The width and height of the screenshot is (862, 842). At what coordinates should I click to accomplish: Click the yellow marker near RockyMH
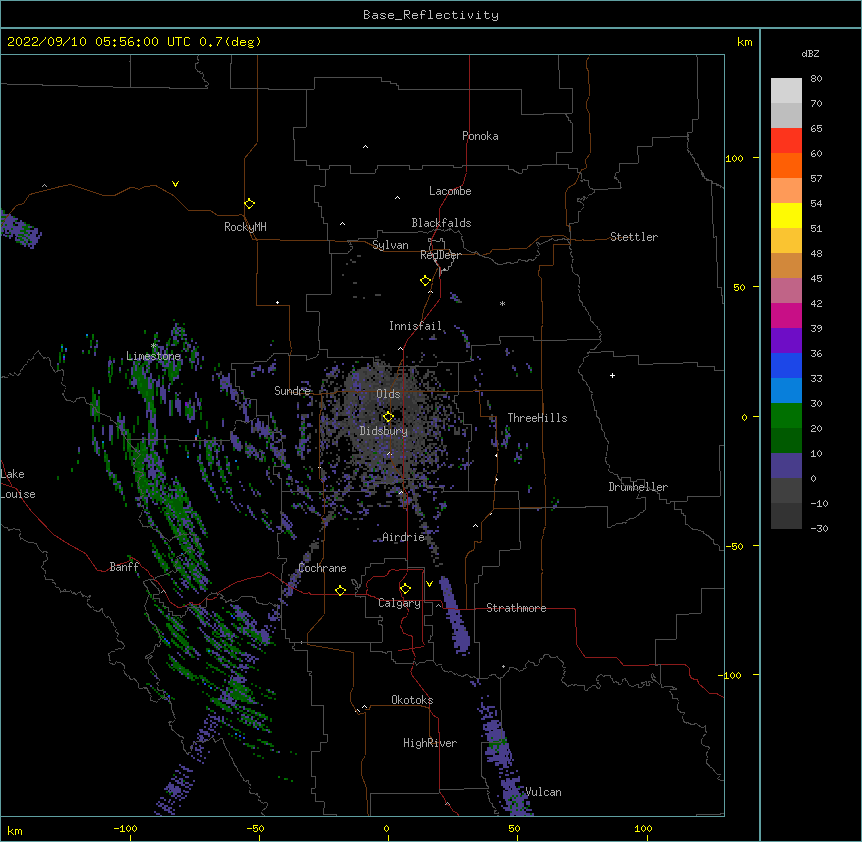249,204
